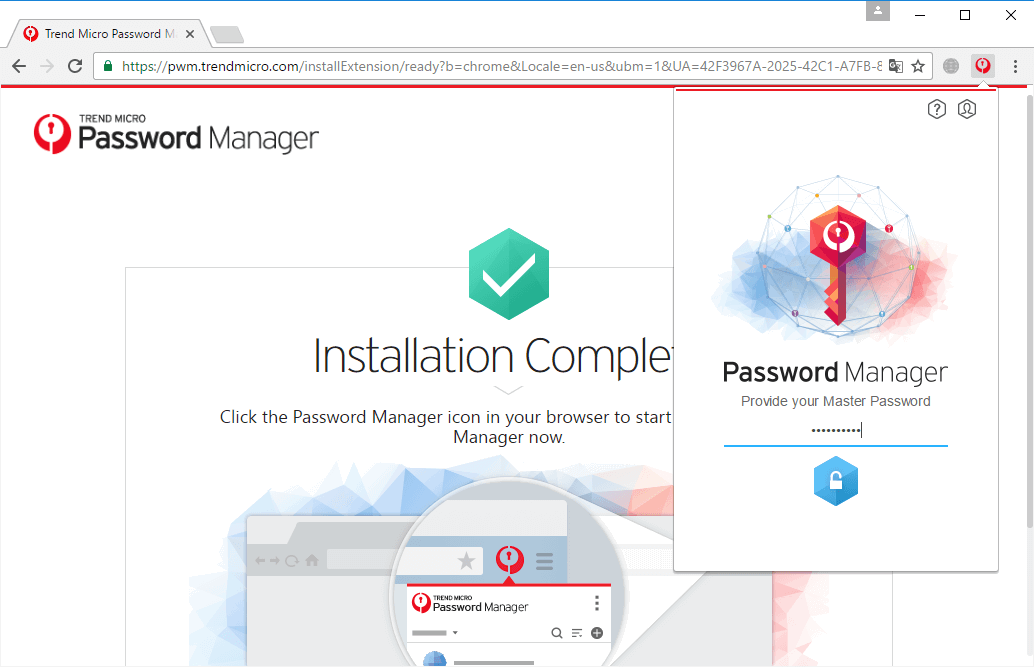Click the green checkmark hexagon
This screenshot has height=667, width=1034.
(508, 274)
